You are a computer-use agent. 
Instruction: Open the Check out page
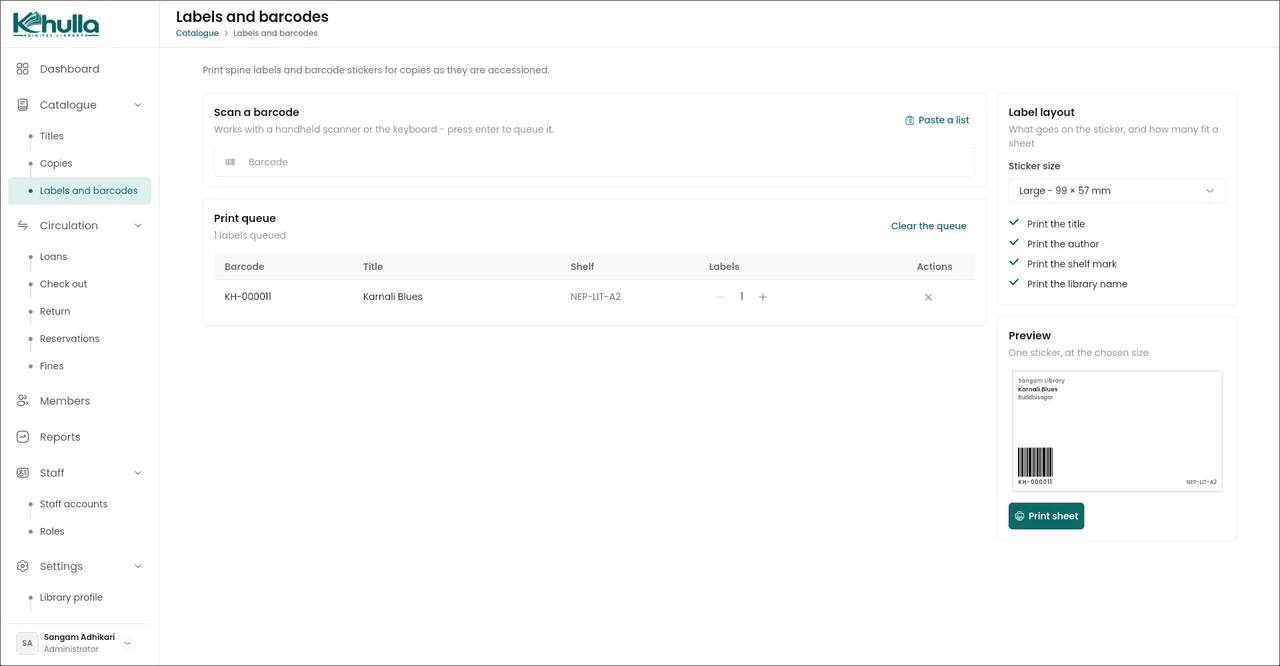pos(63,284)
